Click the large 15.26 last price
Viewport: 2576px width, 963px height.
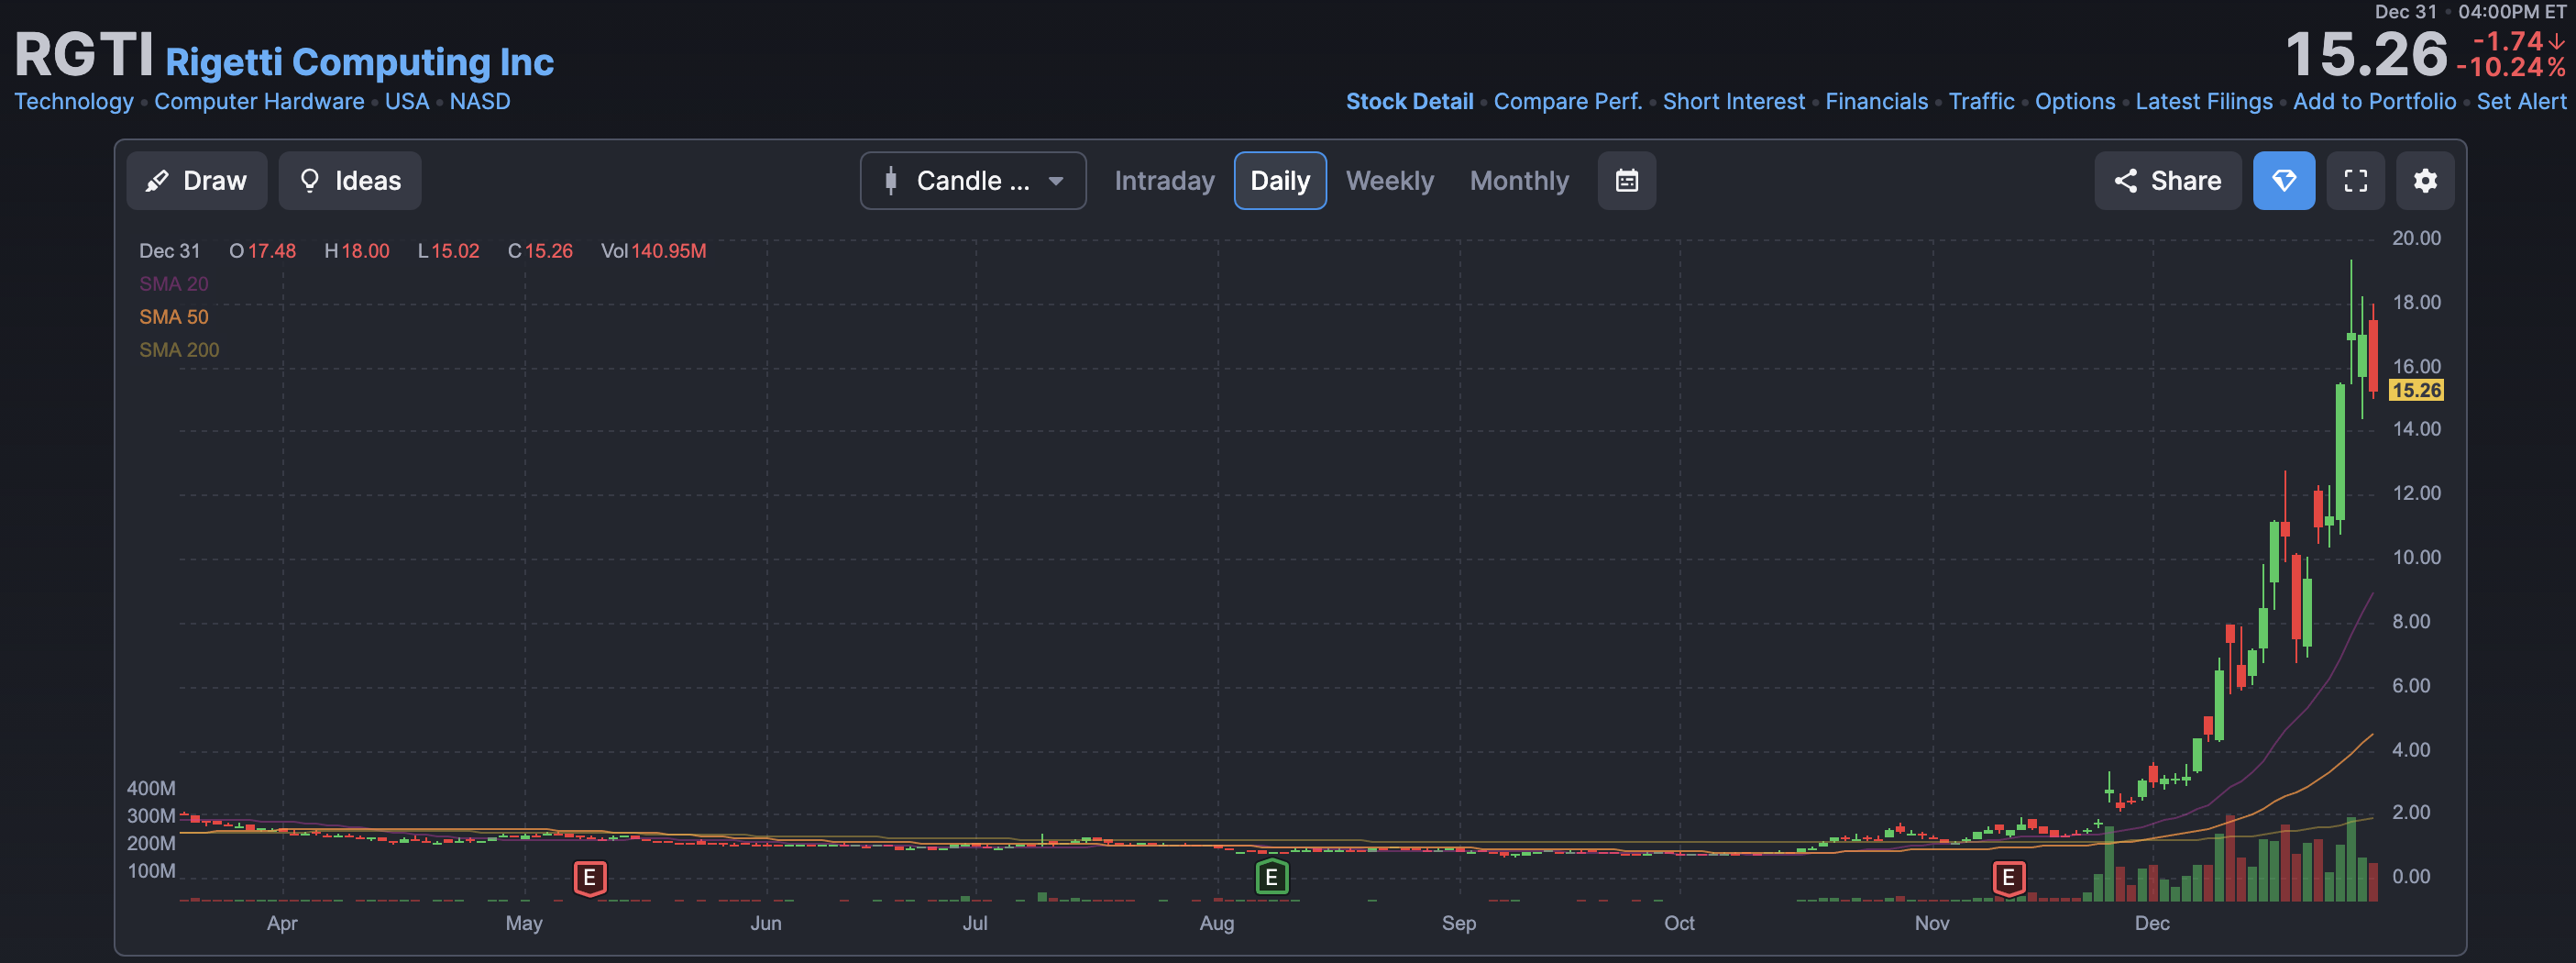[2366, 54]
